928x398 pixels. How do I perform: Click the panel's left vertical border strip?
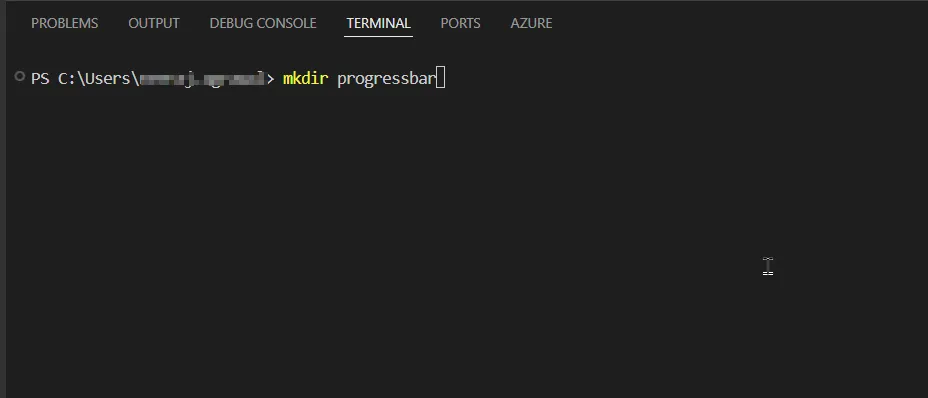click(3, 199)
